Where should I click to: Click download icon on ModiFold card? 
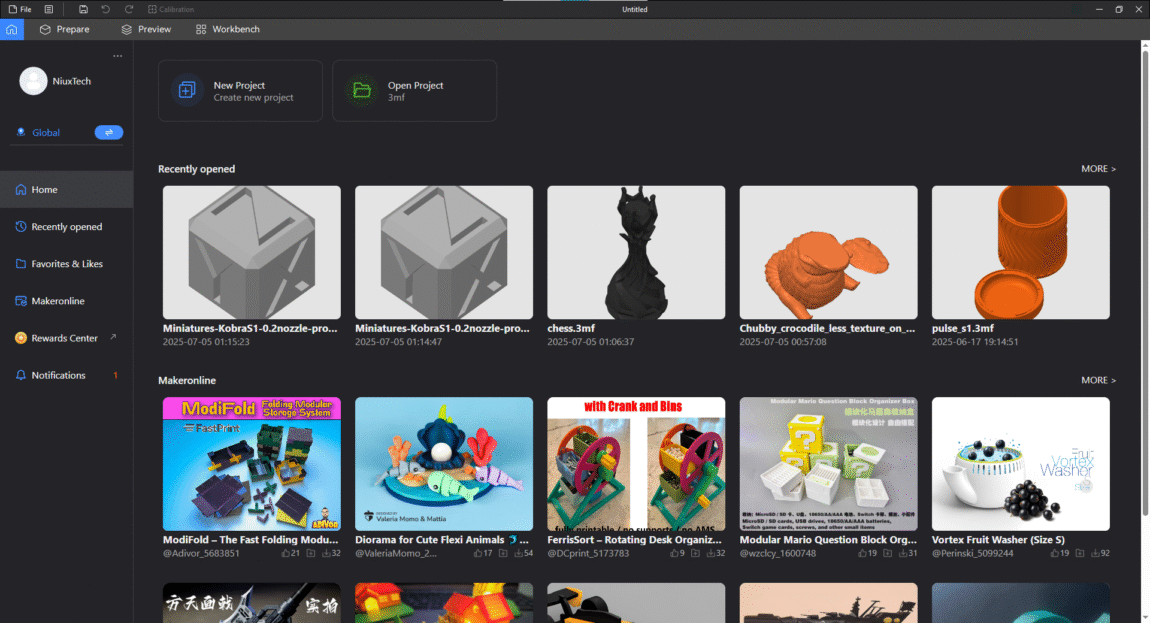326,553
